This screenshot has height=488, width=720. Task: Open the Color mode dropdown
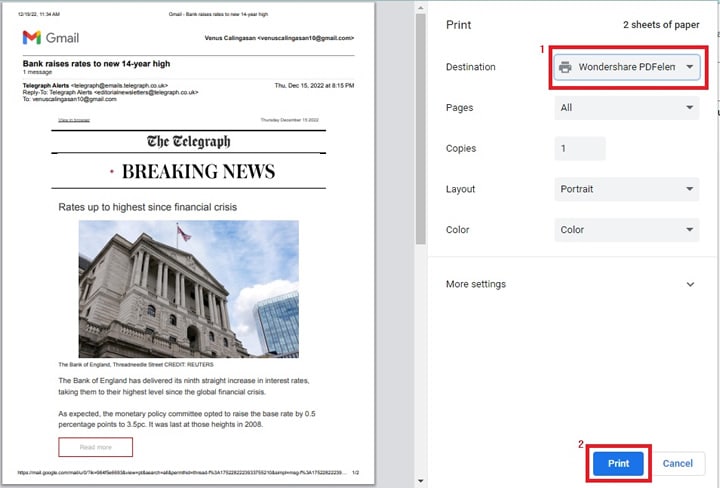pos(627,230)
